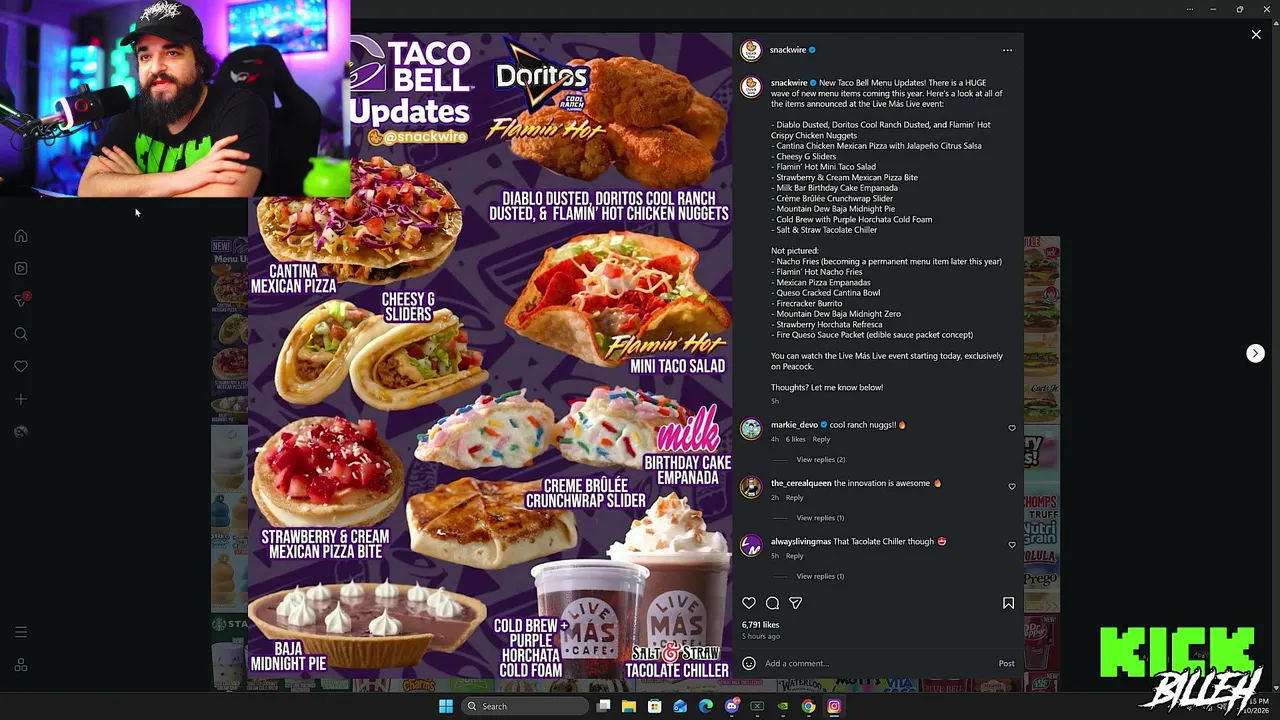View the 6,791 likes list
Screen dimensions: 1280x720
[x=760, y=625]
